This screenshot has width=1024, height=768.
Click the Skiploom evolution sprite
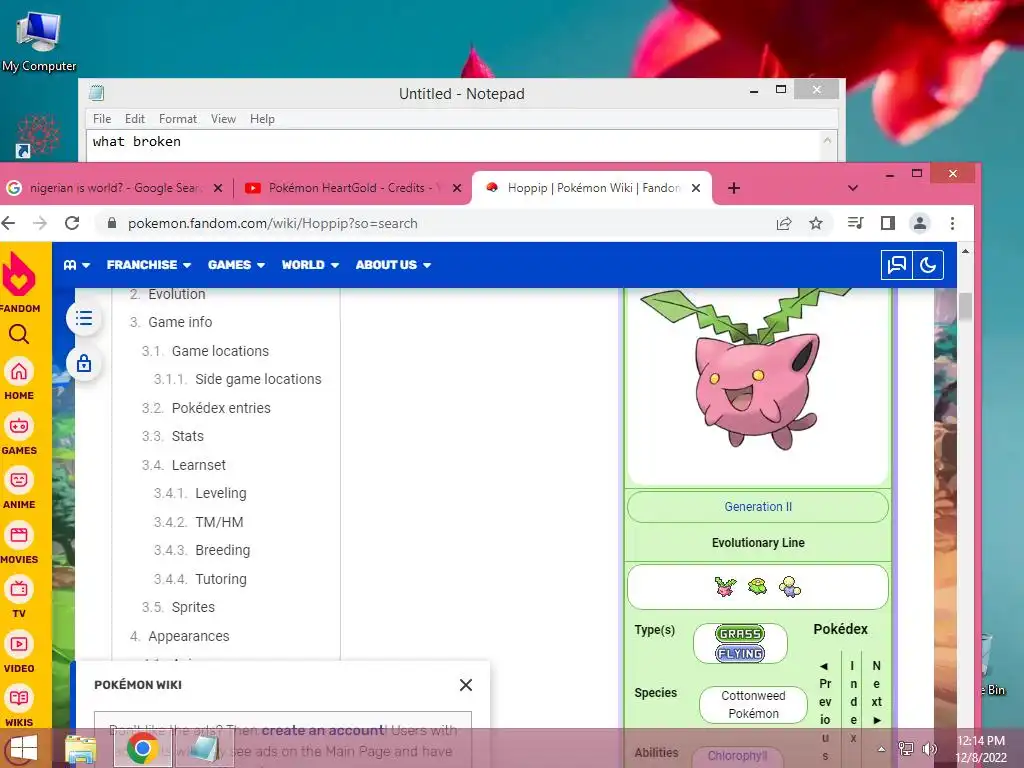[757, 586]
